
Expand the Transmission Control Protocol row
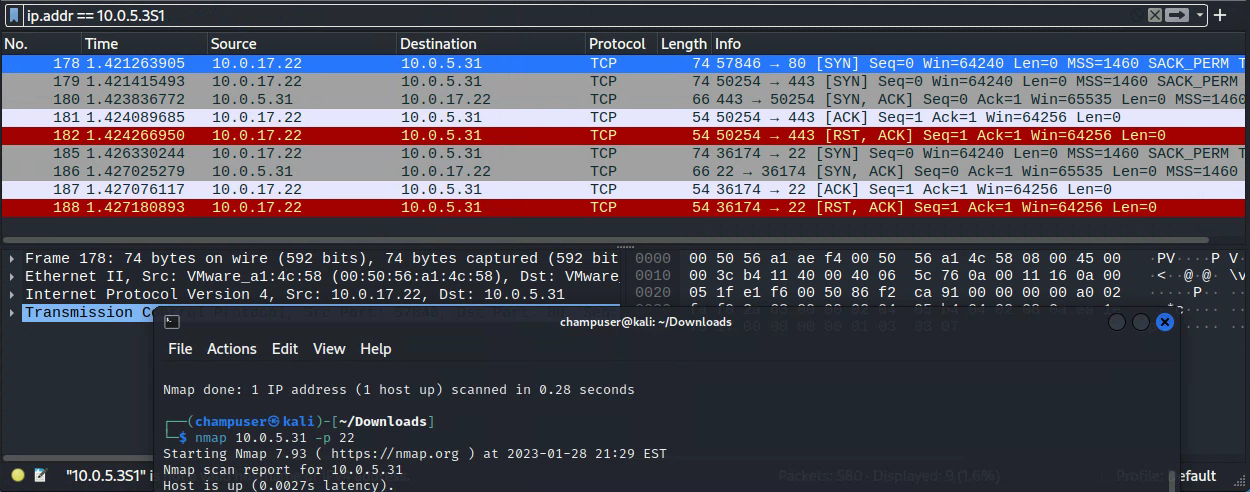pyautogui.click(x=12, y=313)
